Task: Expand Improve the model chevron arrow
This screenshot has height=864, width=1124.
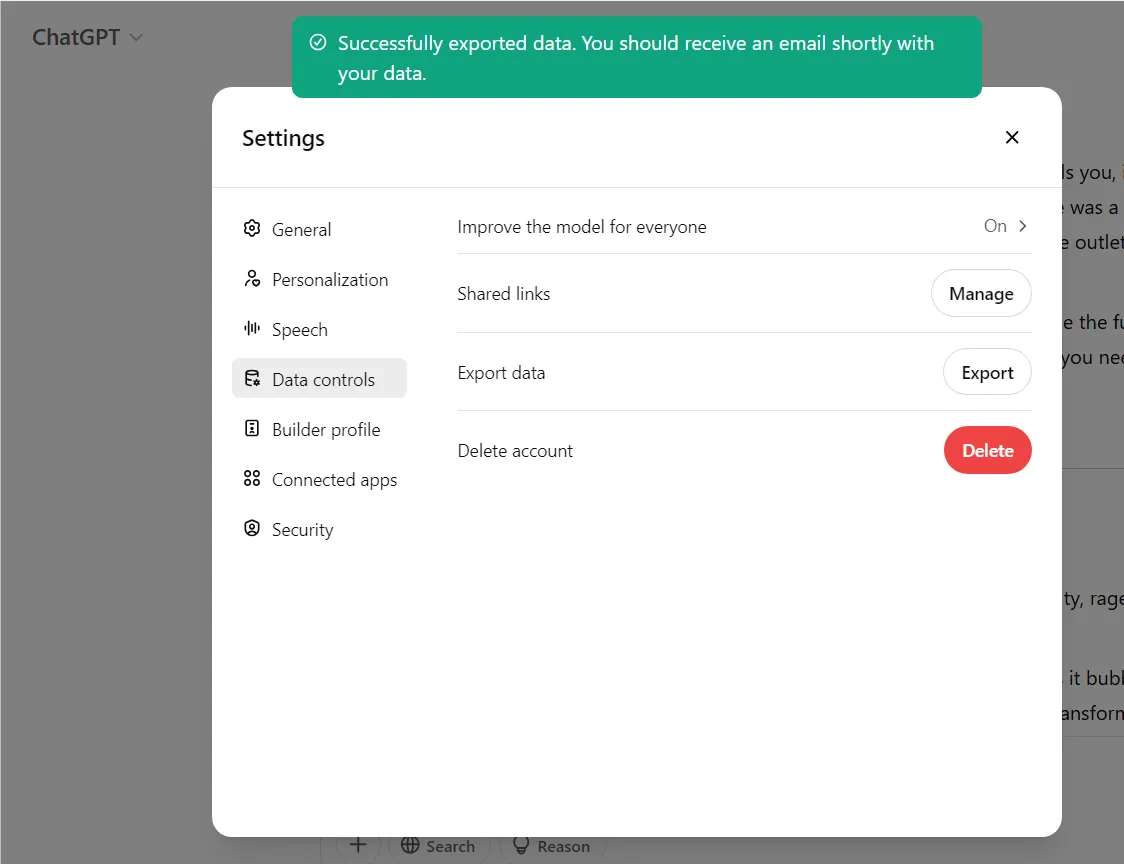Action: point(1023,226)
